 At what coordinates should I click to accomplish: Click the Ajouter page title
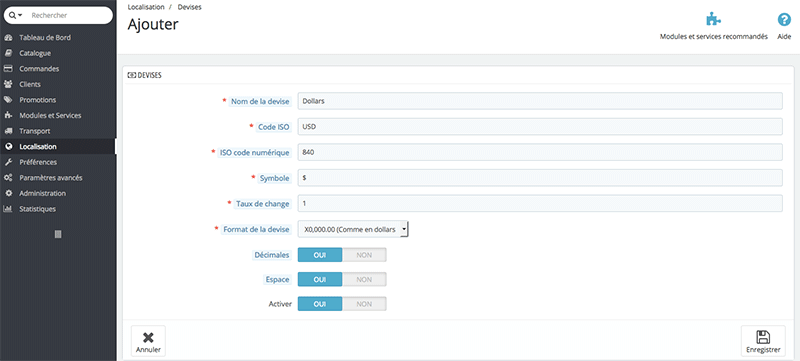[153, 24]
